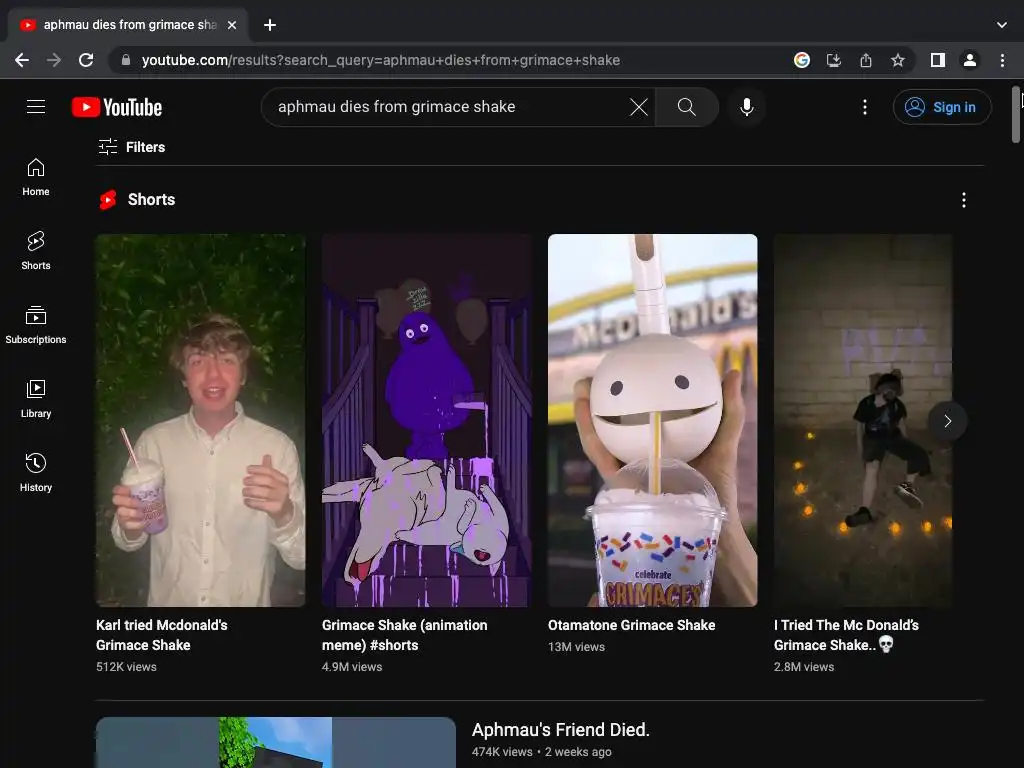This screenshot has height=768, width=1024.
Task: Click title Grimace Shake (animation meme) #shorts
Action: point(405,635)
